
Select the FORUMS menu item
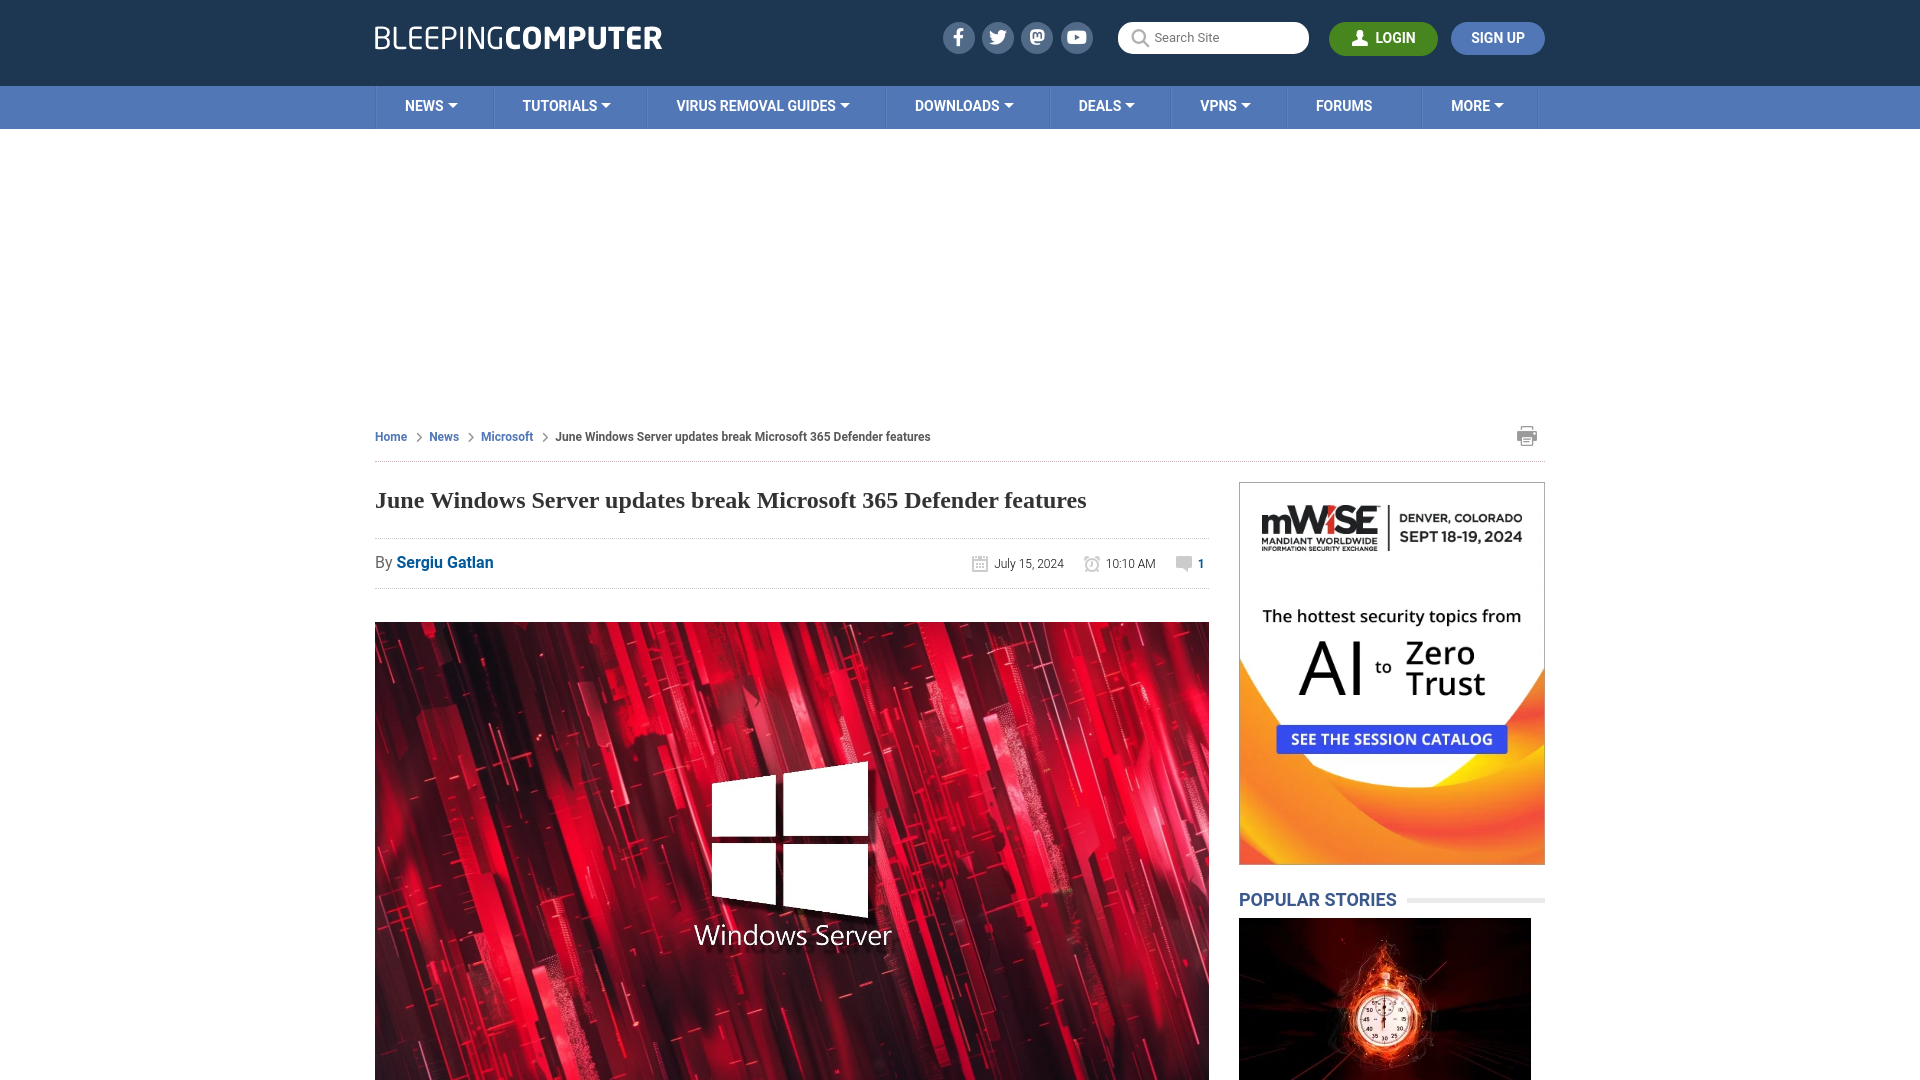(x=1344, y=104)
